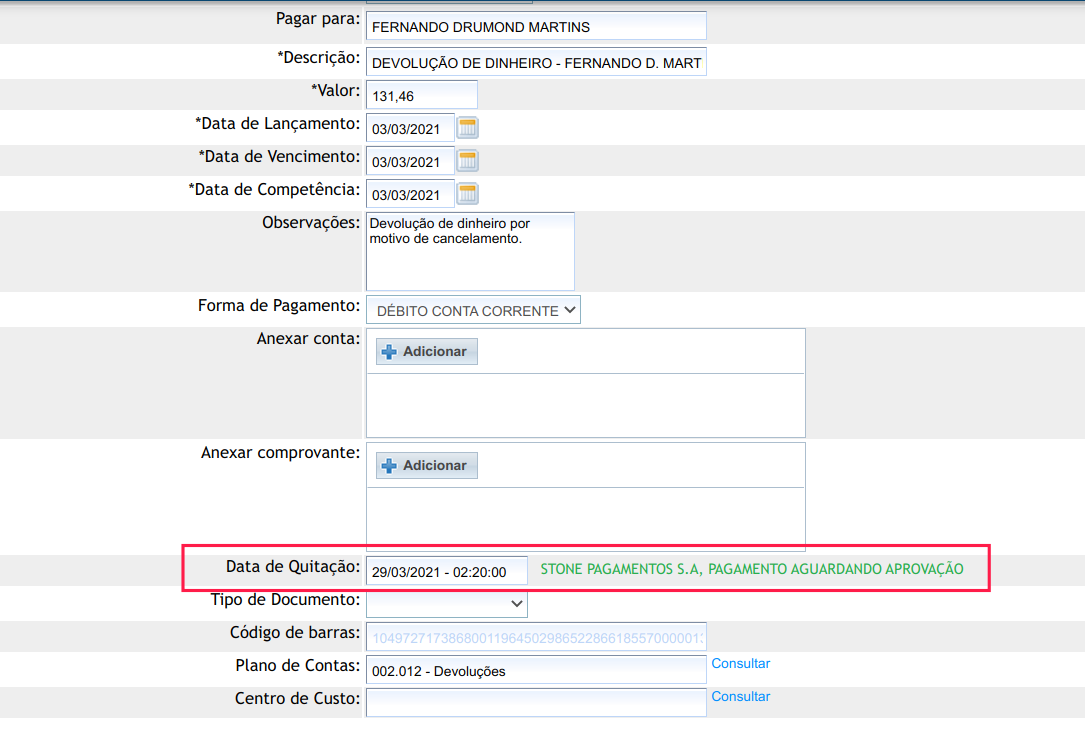Click into the Descrição input field
This screenshot has width=1085, height=743.
coord(536,62)
